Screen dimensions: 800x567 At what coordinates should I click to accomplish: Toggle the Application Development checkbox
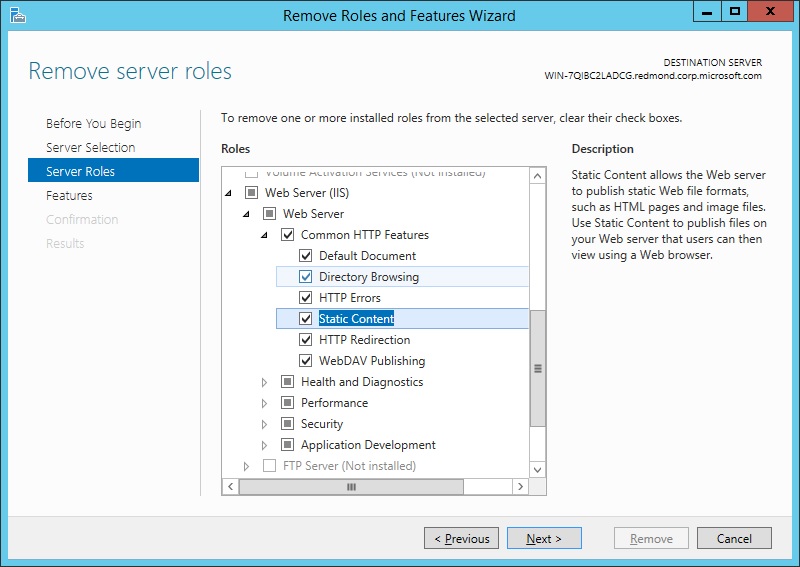coord(287,445)
